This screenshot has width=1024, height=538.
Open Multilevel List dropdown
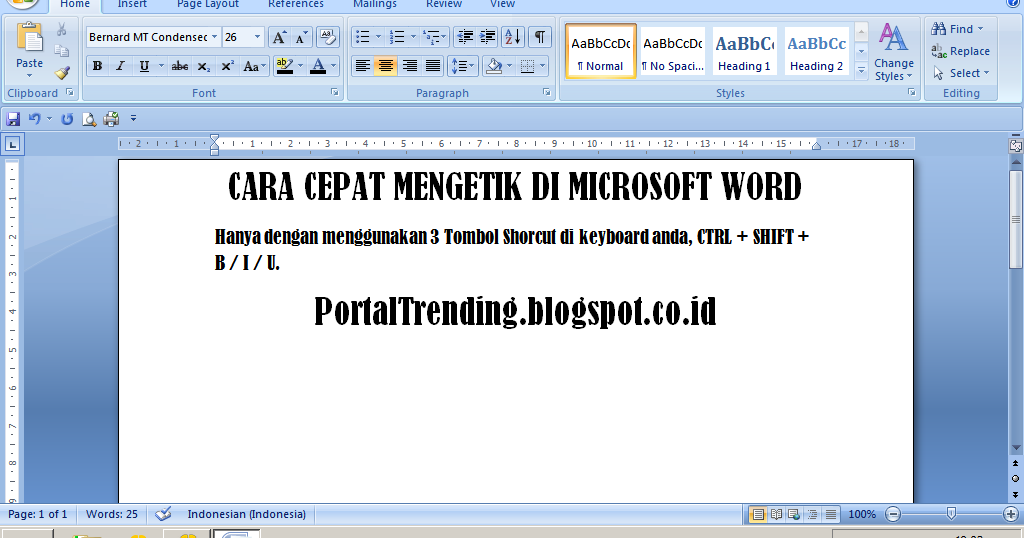click(435, 37)
